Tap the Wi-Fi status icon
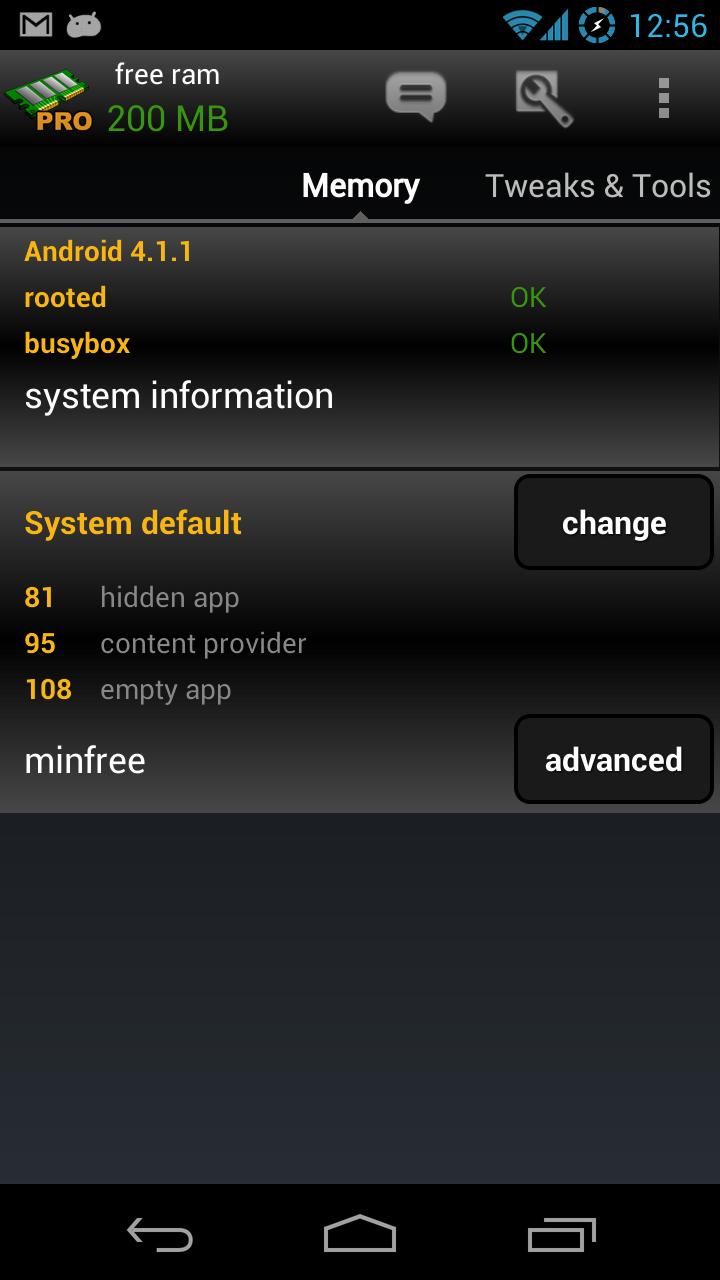The image size is (720, 1280). coord(522,24)
